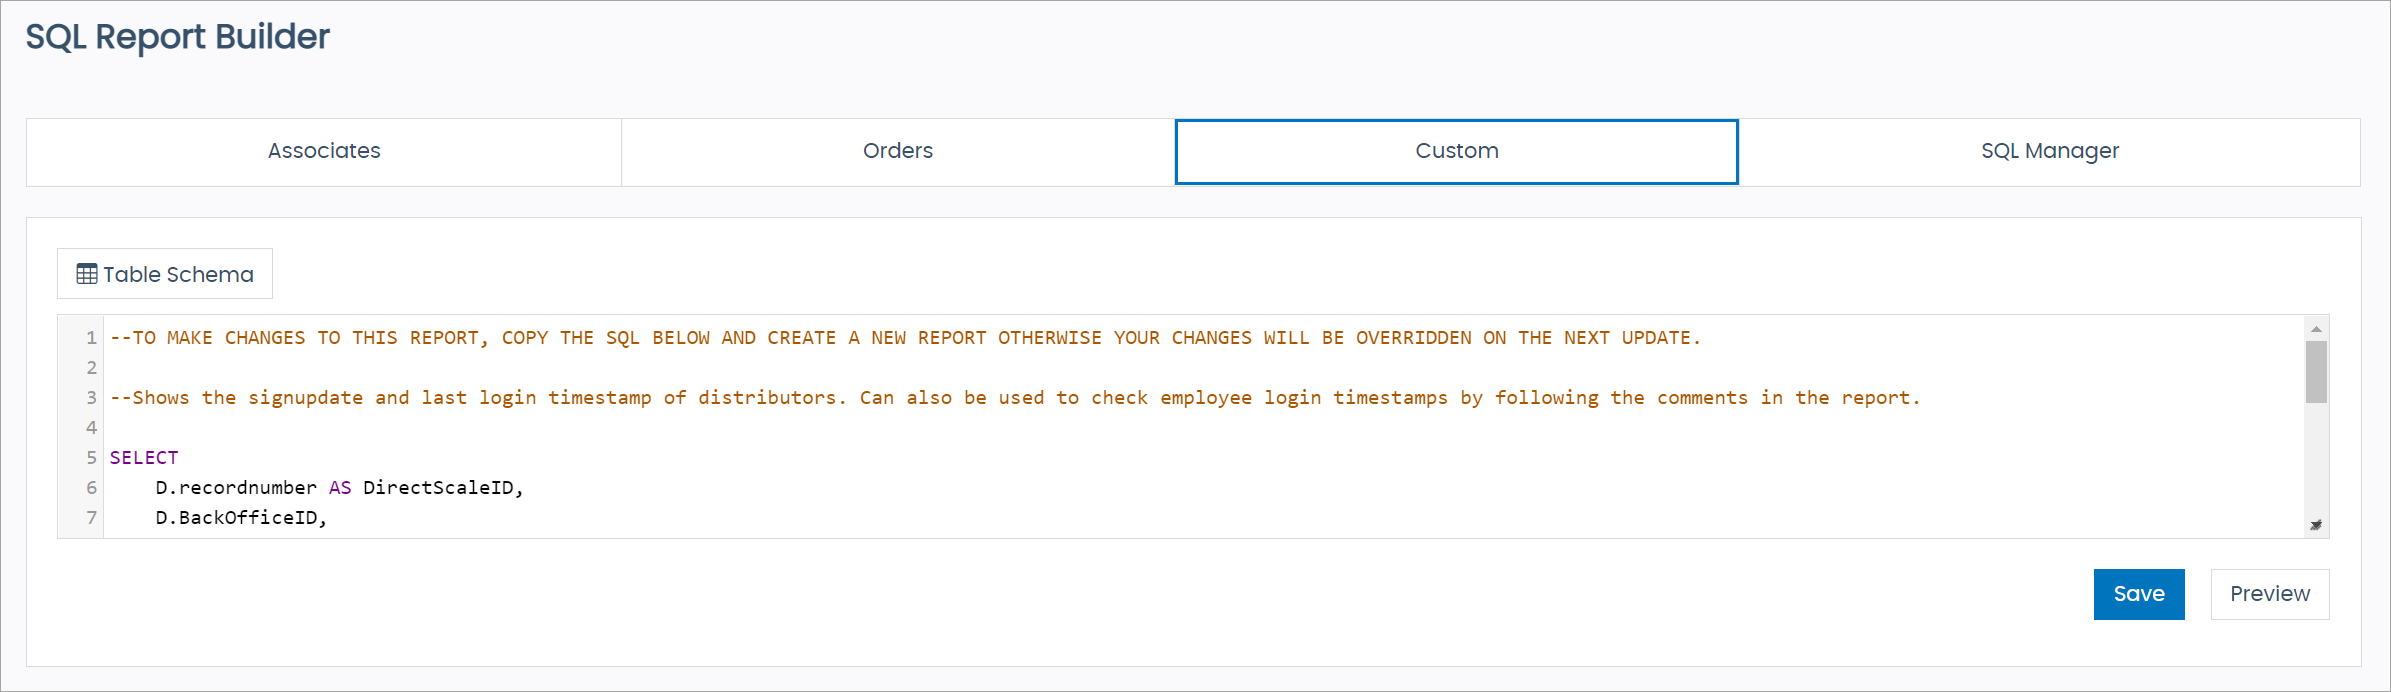The height and width of the screenshot is (692, 2391).
Task: Click line number 5 in the gutter
Action: click(91, 458)
